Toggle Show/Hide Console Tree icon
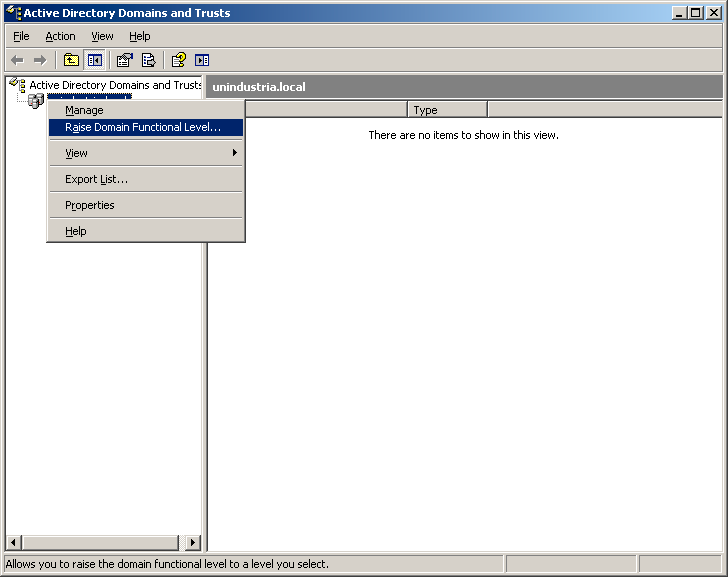The height and width of the screenshot is (577, 728). click(95, 60)
